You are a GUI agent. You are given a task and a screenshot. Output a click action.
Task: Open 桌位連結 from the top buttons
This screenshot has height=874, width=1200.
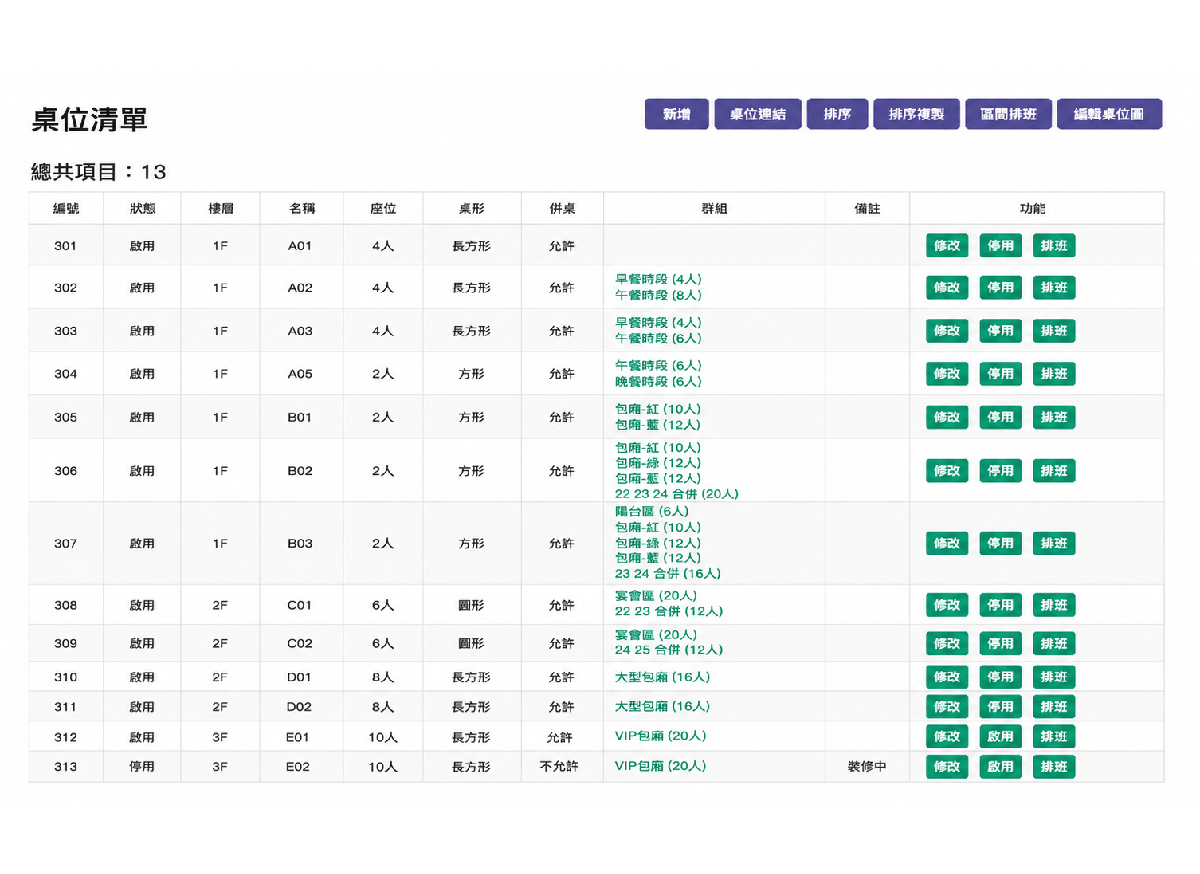(757, 114)
